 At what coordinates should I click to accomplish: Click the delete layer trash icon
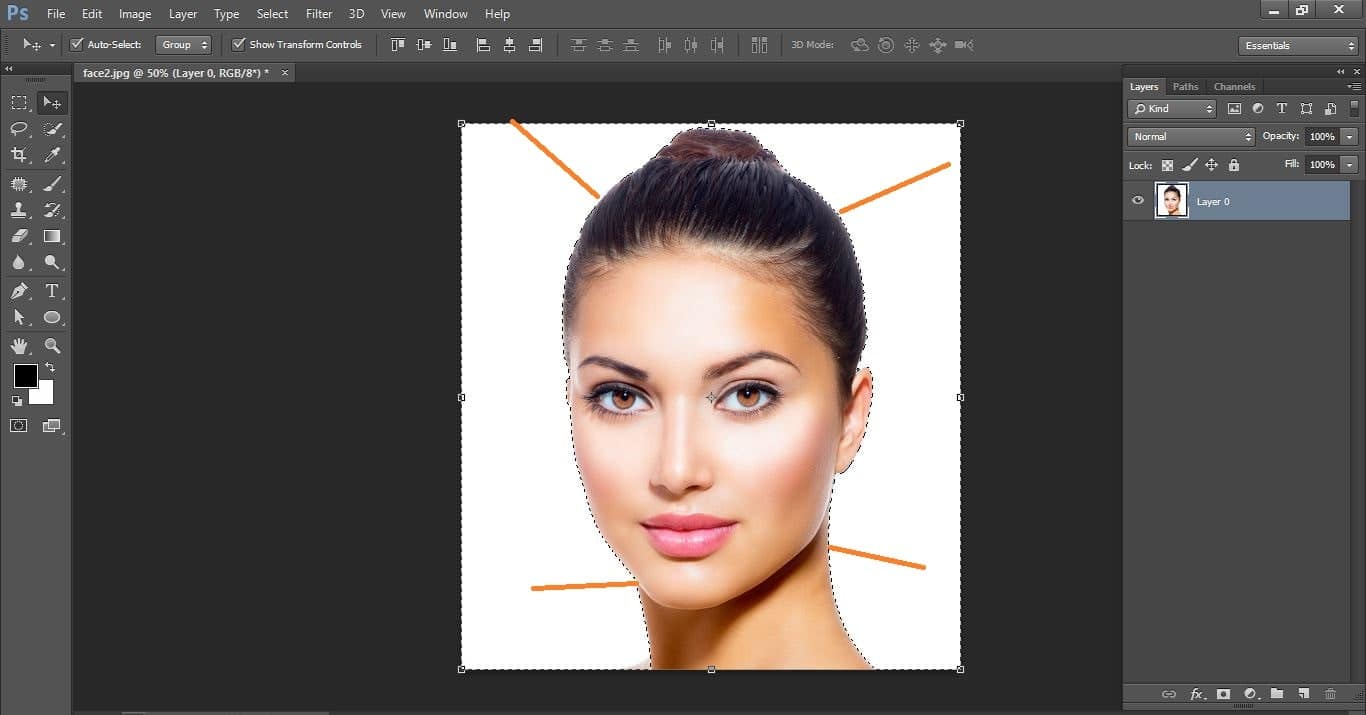(1330, 694)
